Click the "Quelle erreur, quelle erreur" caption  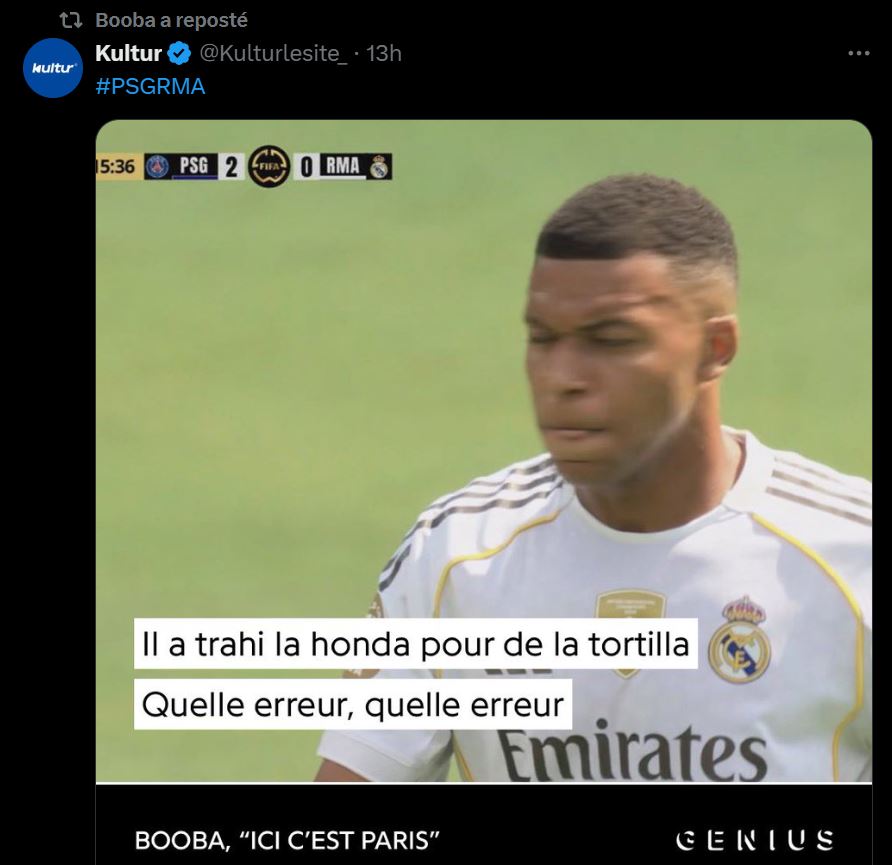point(353,705)
